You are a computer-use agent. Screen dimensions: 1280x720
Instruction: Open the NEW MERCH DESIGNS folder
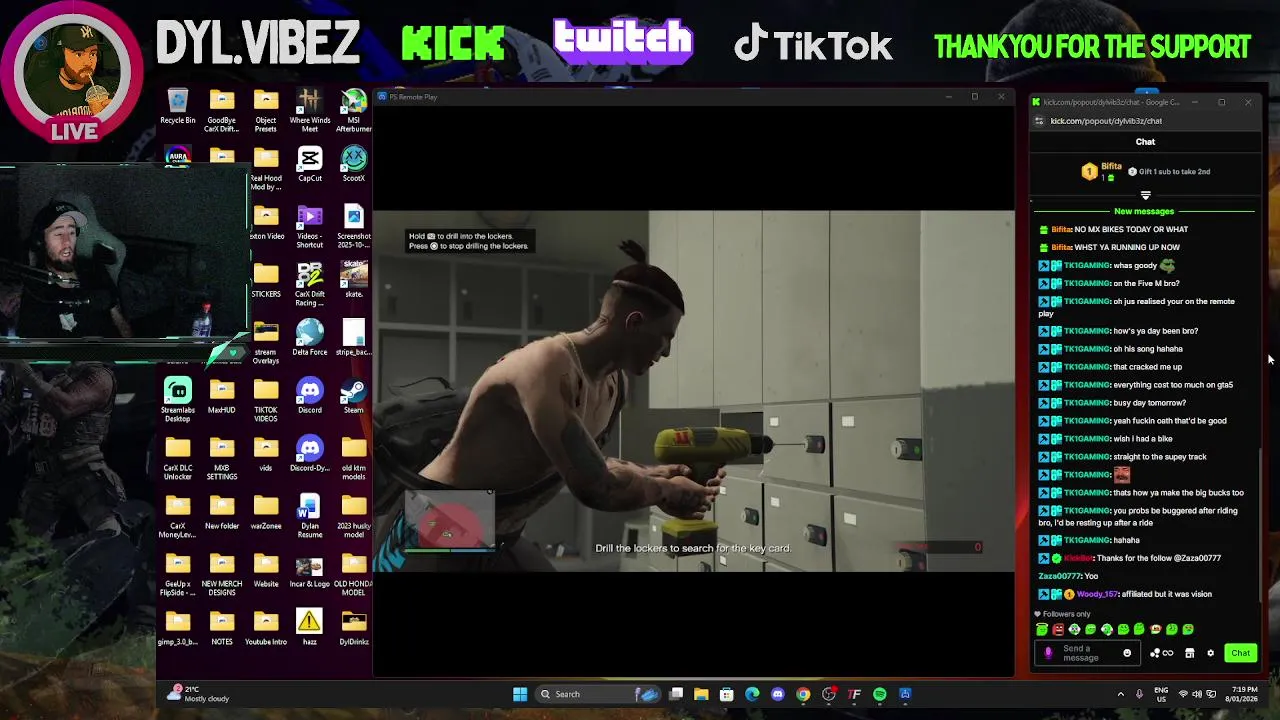click(222, 574)
